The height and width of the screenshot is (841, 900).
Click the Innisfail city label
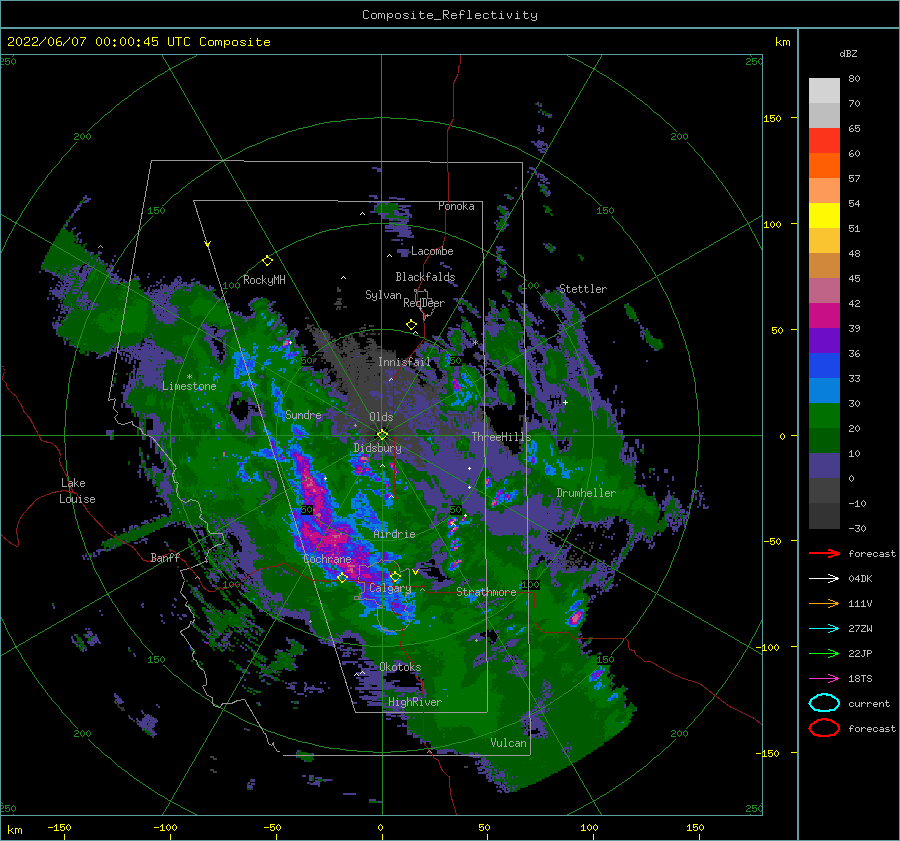404,362
